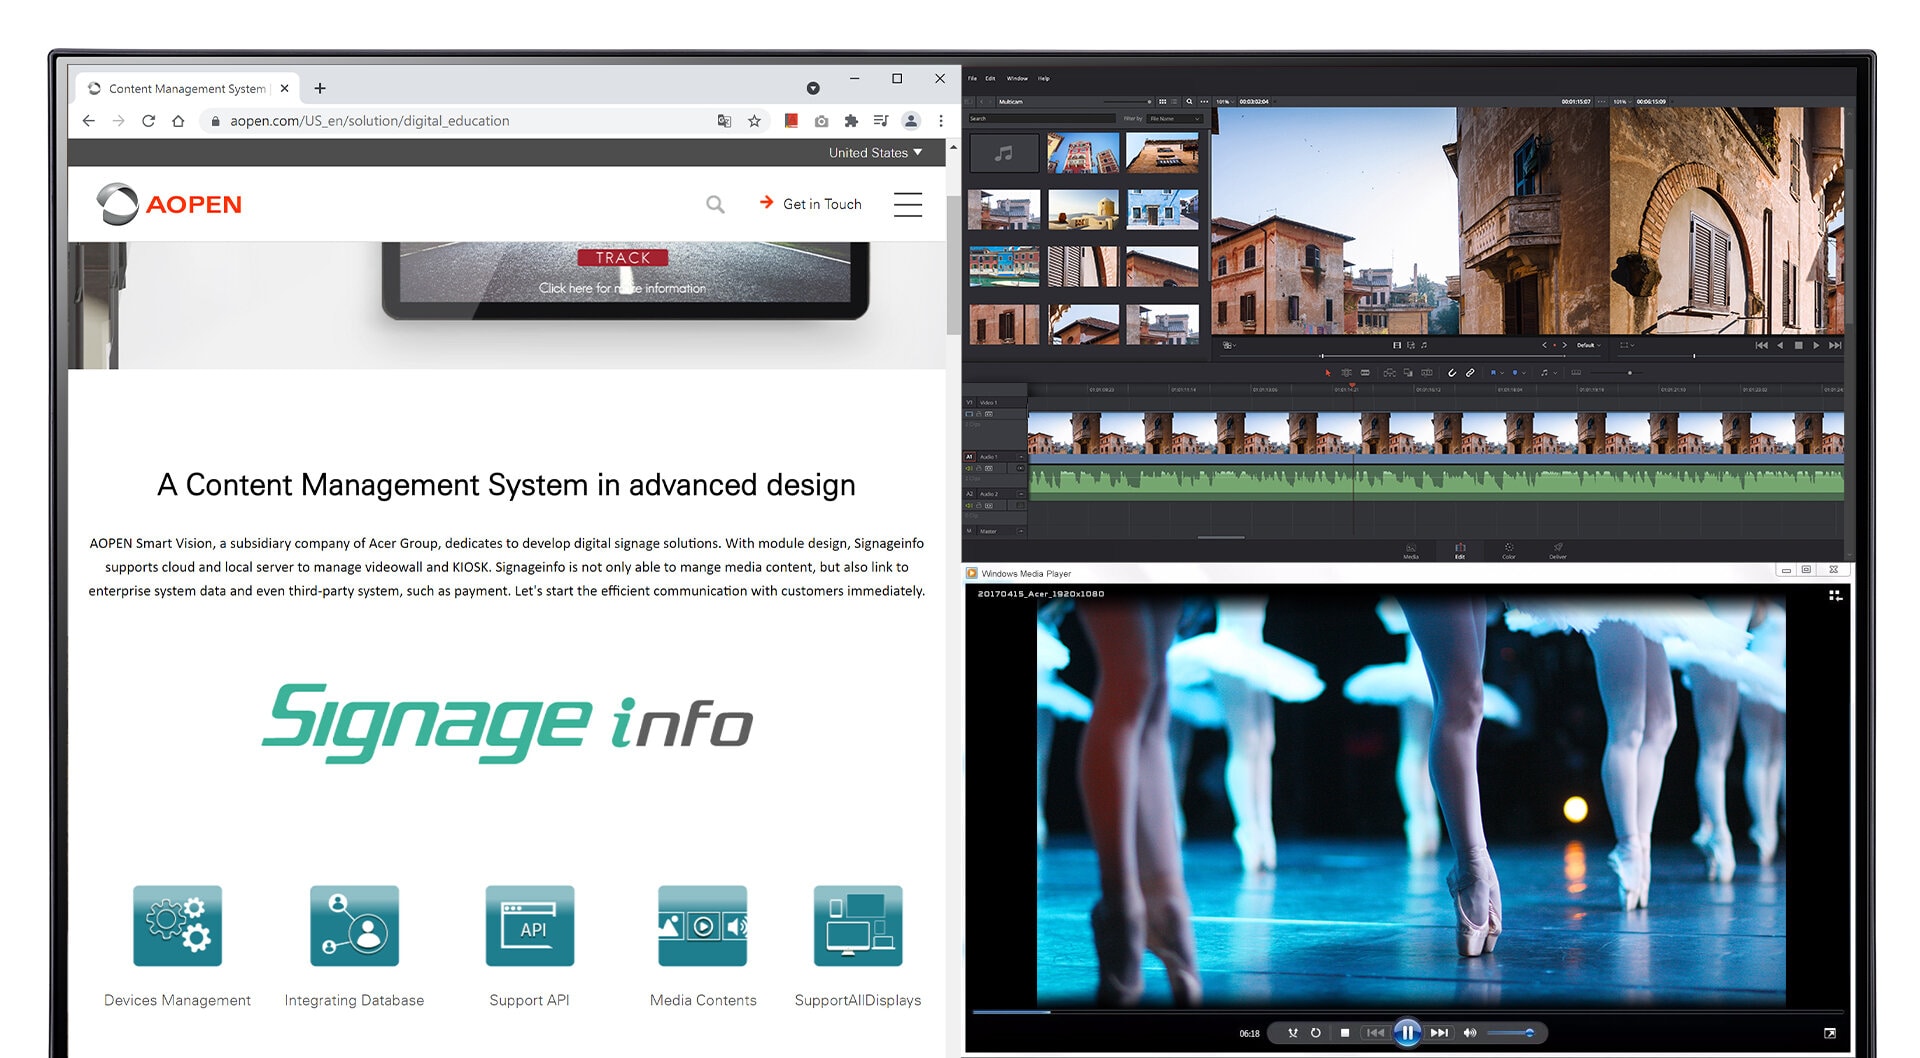Toggle the Video 1 track lock
Viewport: 1920px width, 1058px height.
(979, 414)
